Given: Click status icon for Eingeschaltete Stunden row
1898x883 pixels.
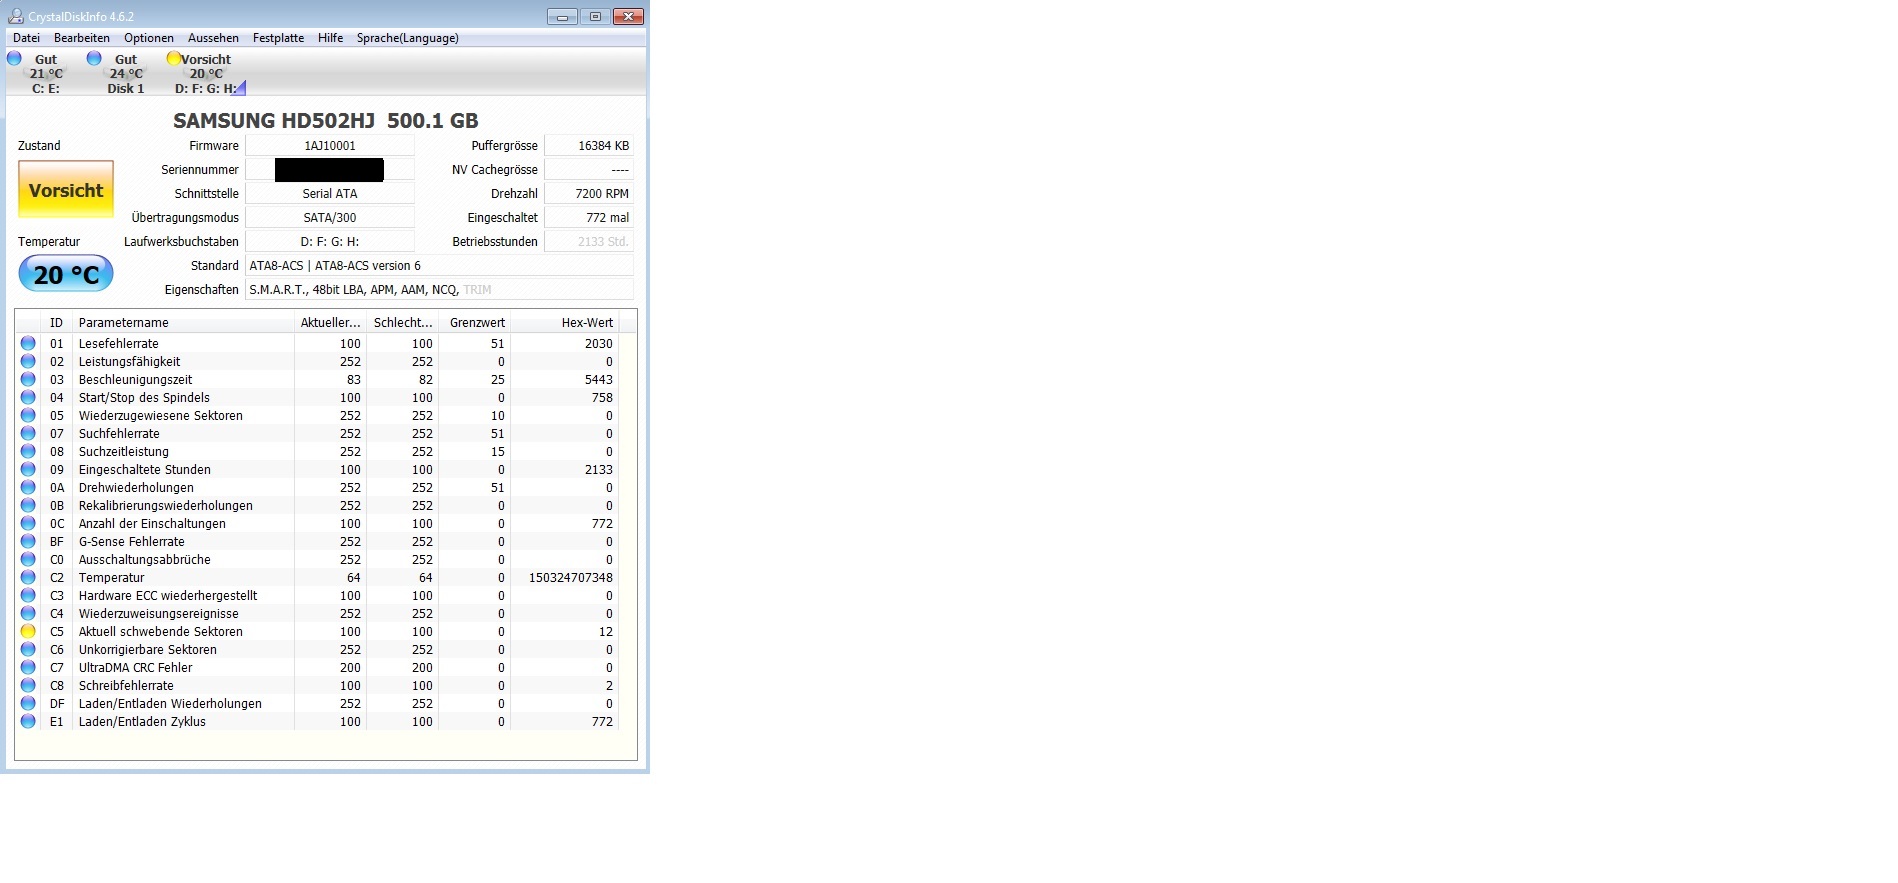Looking at the screenshot, I should 28,469.
